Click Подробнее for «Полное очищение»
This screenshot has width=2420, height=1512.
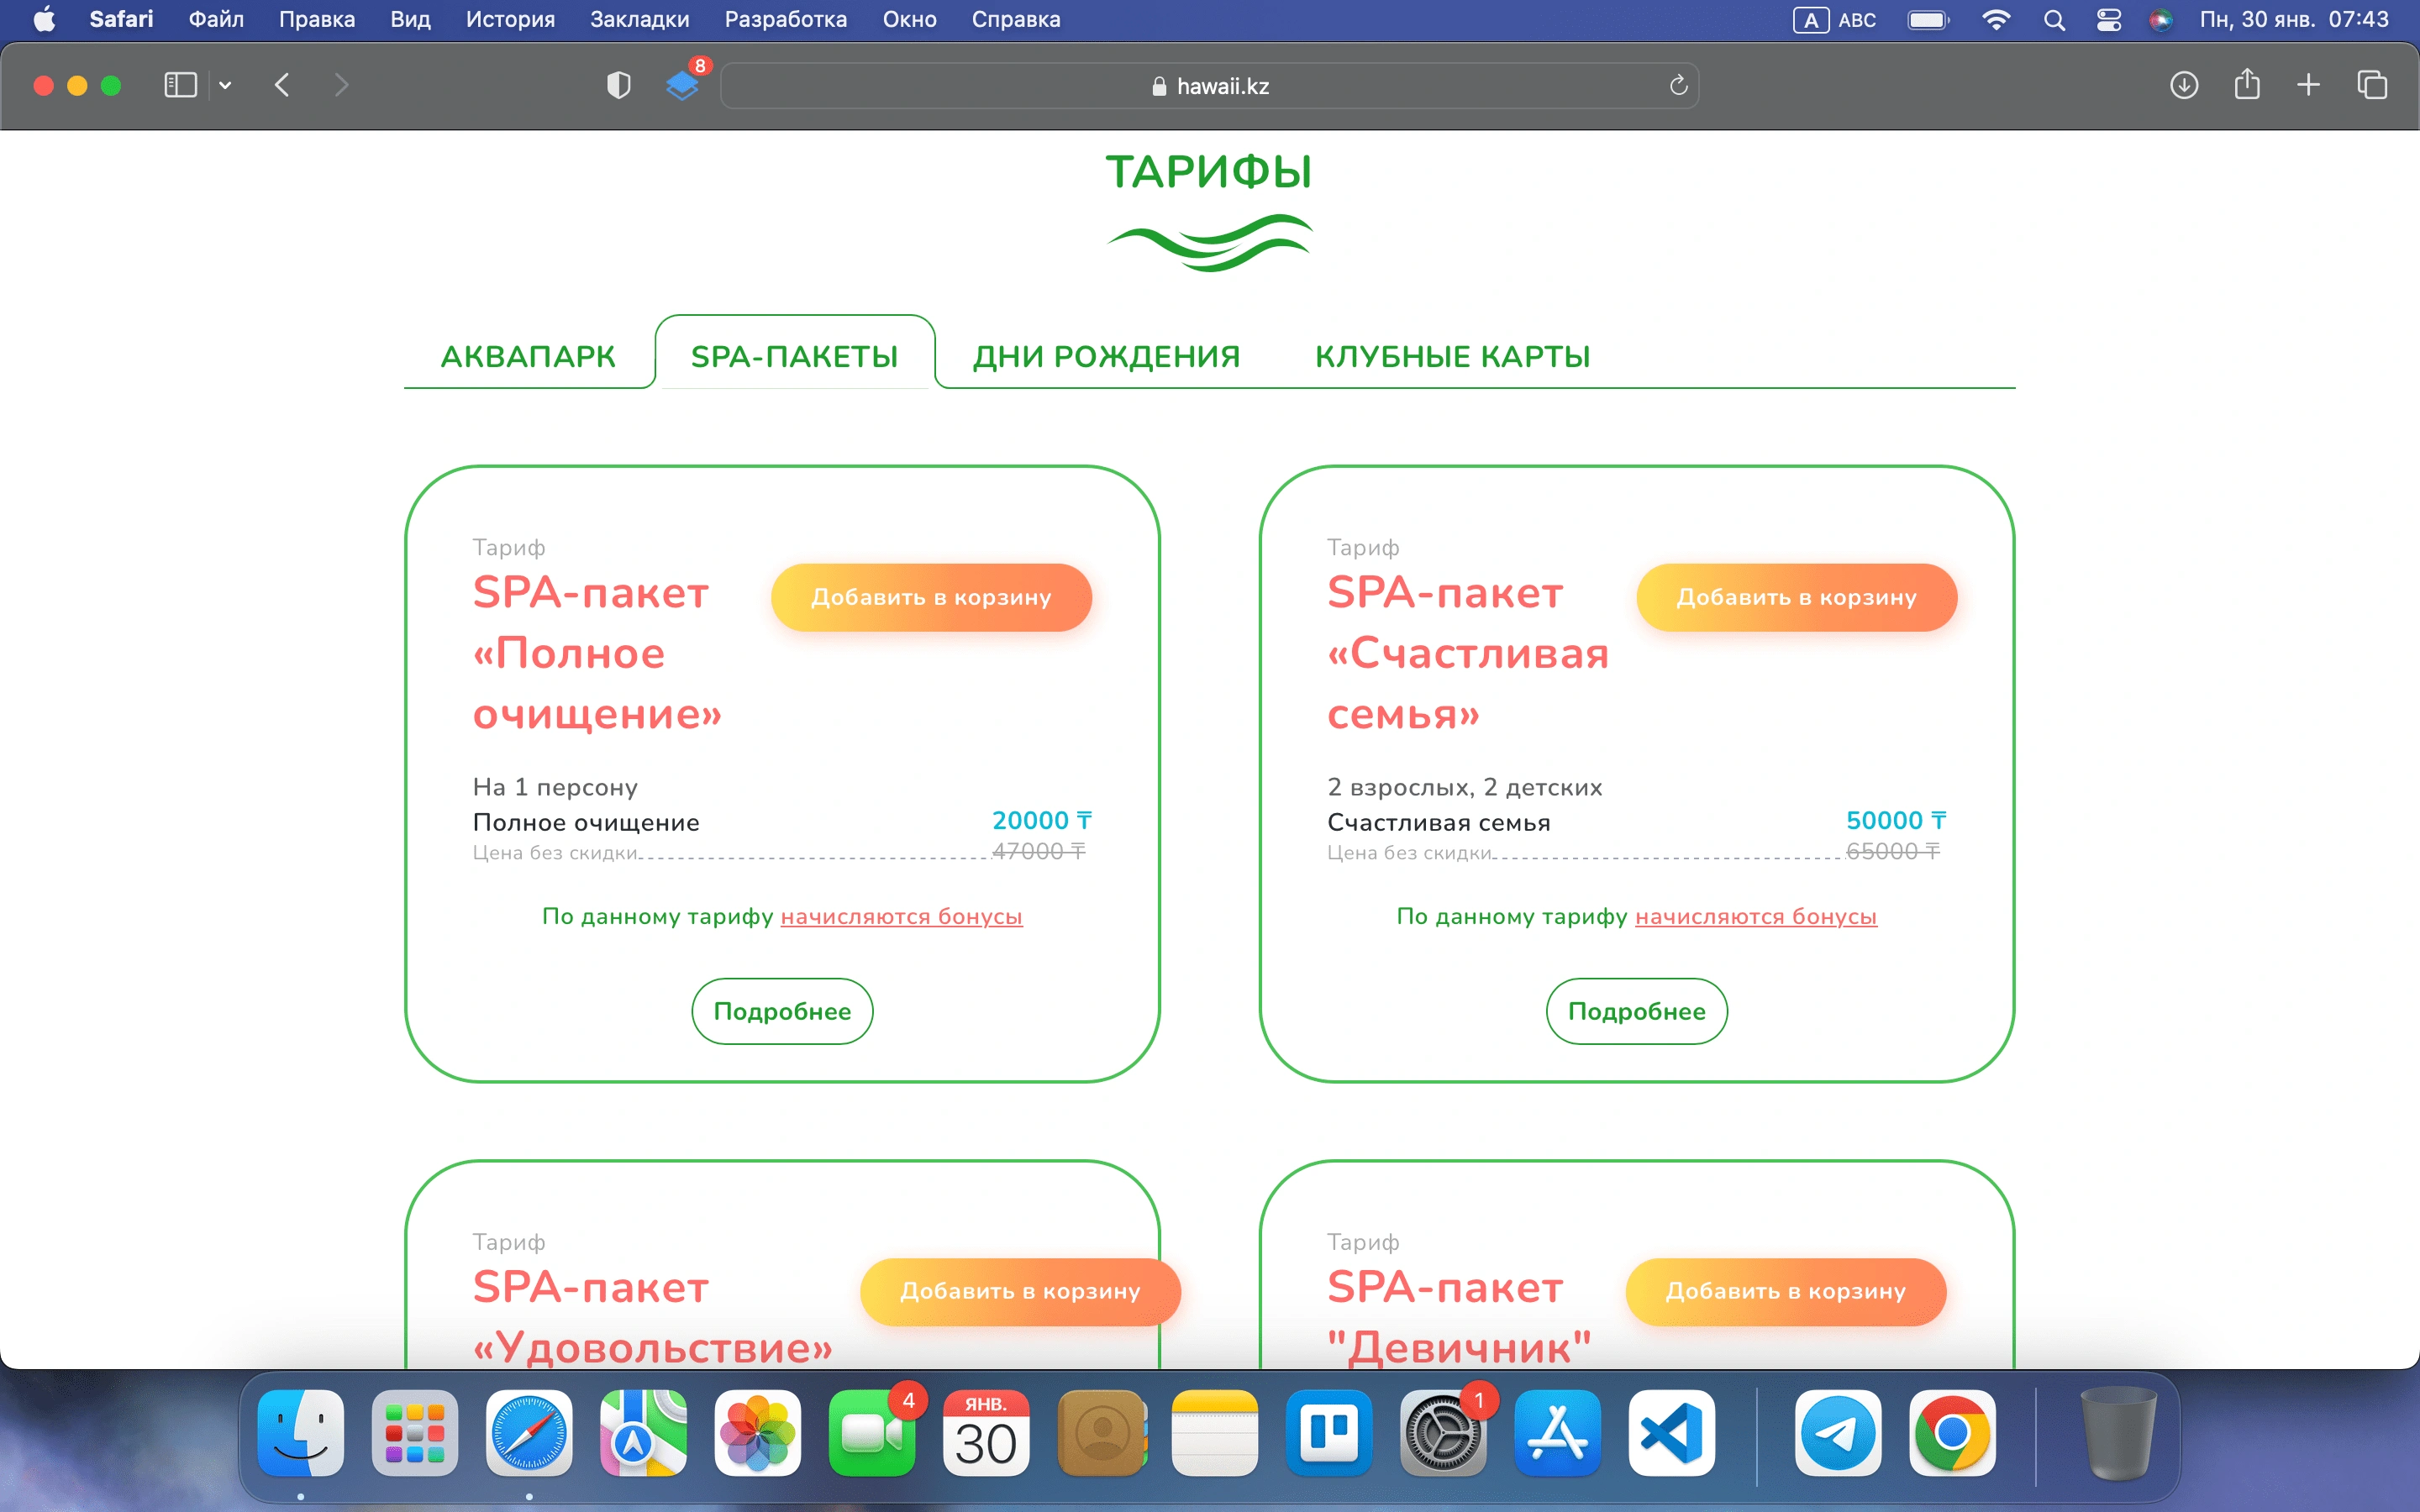click(x=782, y=1011)
